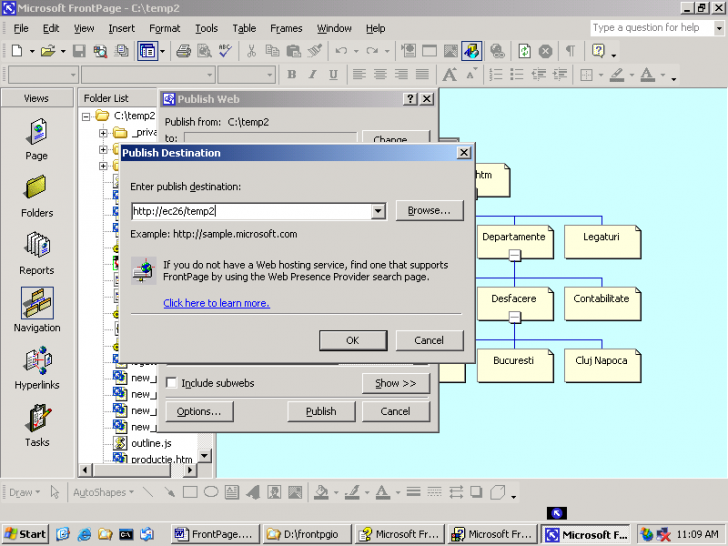Image resolution: width=728 pixels, height=546 pixels.
Task: Open the publish destination dropdown list
Action: click(x=378, y=211)
